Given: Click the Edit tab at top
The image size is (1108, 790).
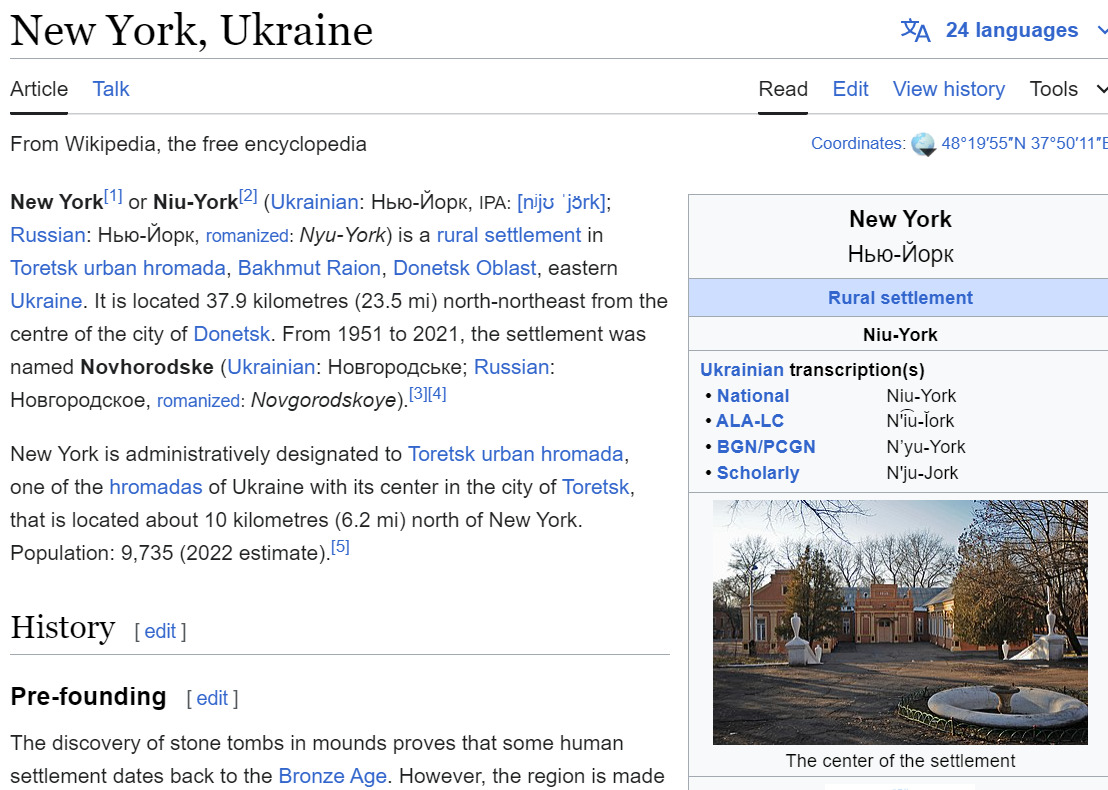Looking at the screenshot, I should tap(850, 89).
